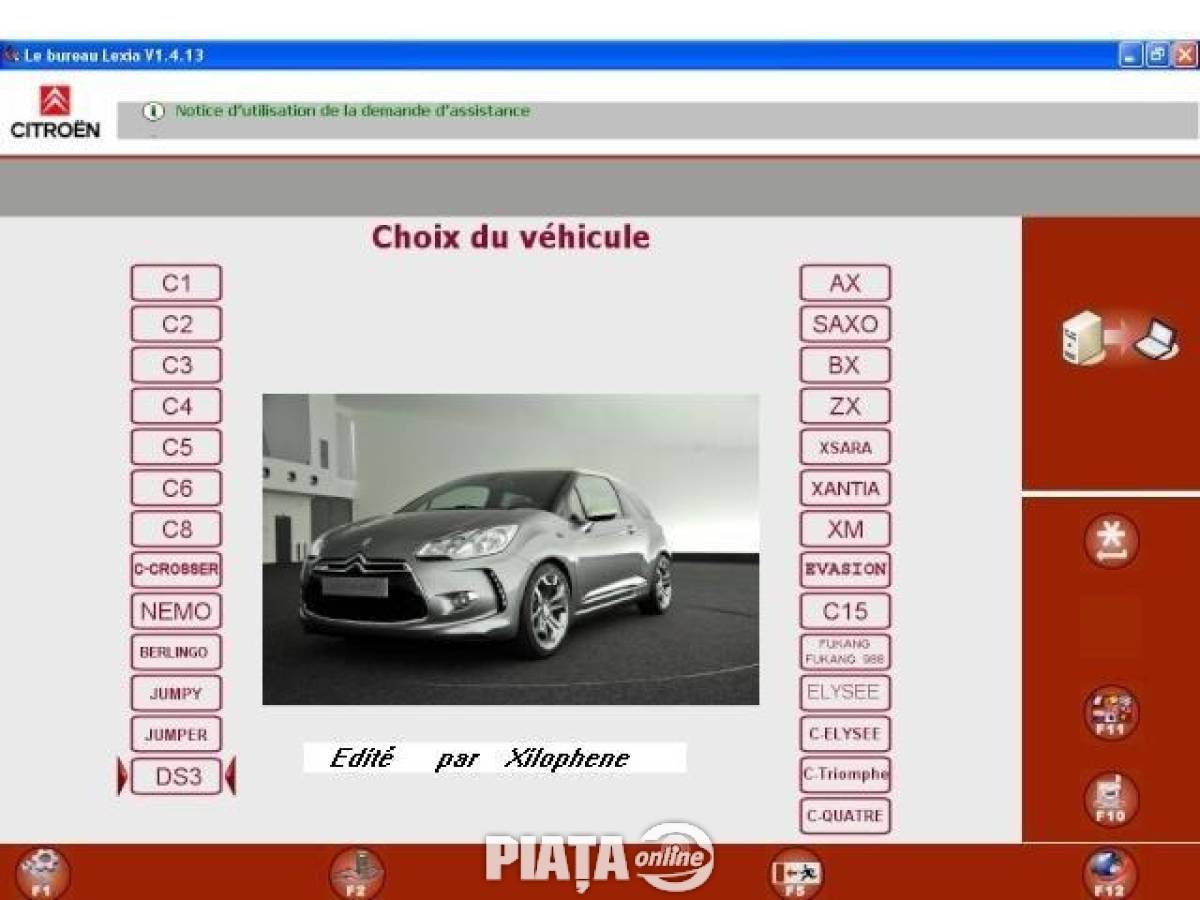
Task: Click the JUMPER model button
Action: click(x=176, y=734)
